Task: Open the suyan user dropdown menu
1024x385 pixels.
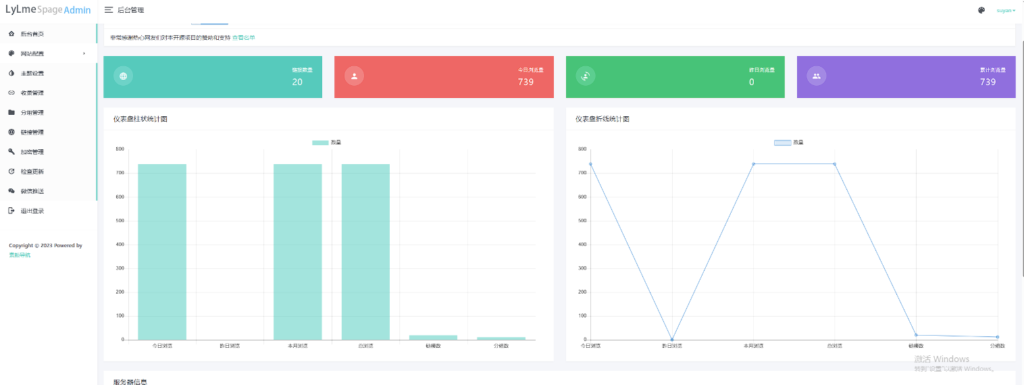Action: (x=1006, y=10)
